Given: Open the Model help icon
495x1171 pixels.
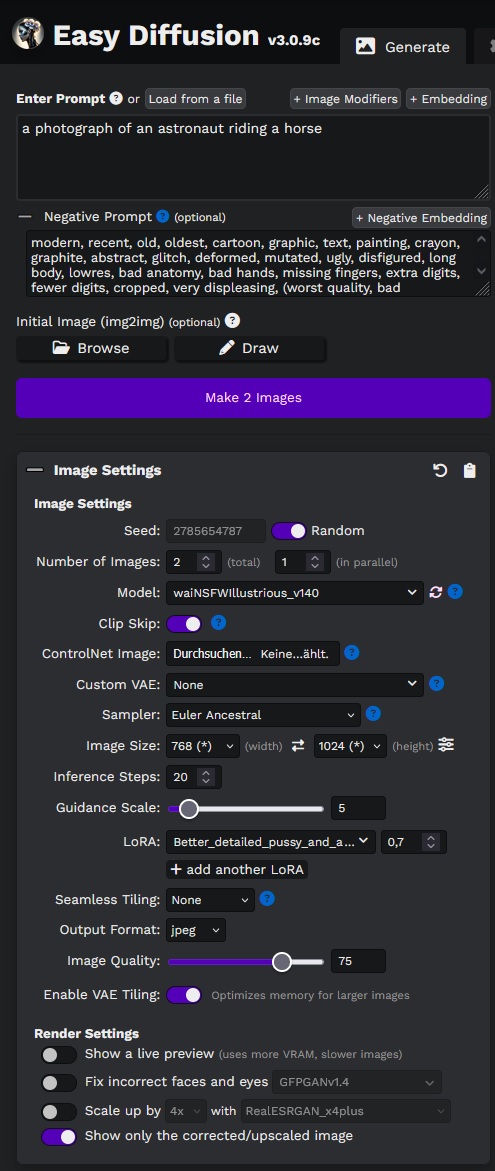Looking at the screenshot, I should (x=455, y=592).
